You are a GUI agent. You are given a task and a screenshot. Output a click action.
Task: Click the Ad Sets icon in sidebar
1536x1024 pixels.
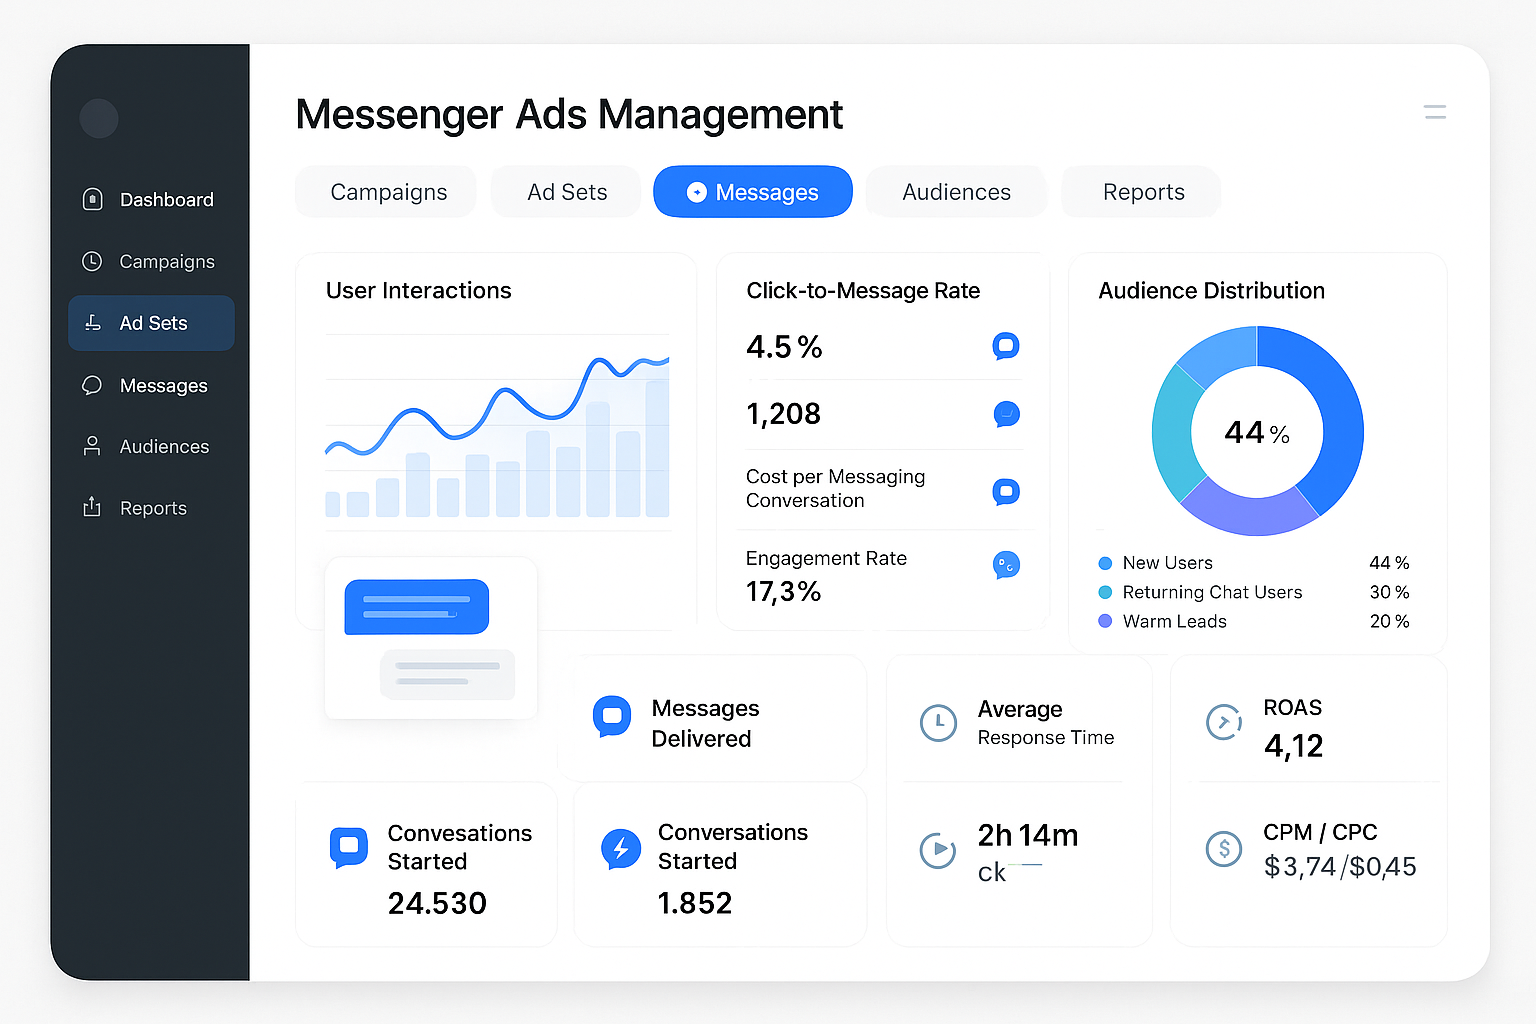coord(92,323)
